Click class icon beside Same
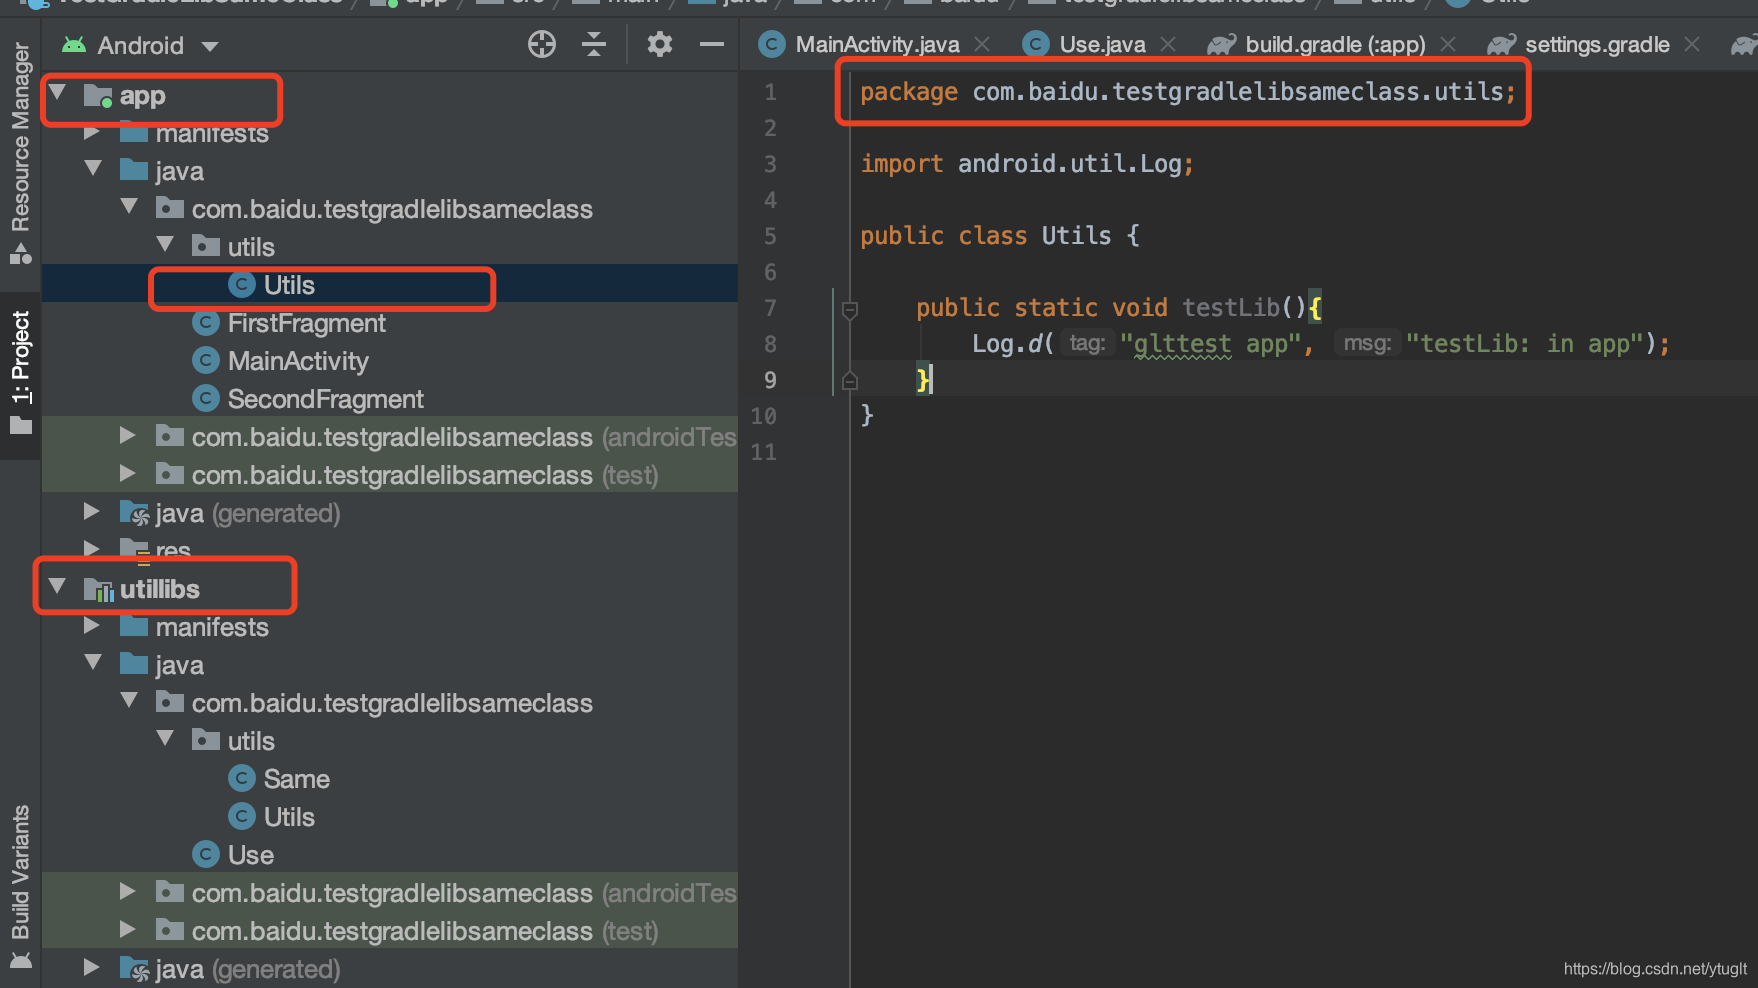 [x=242, y=779]
